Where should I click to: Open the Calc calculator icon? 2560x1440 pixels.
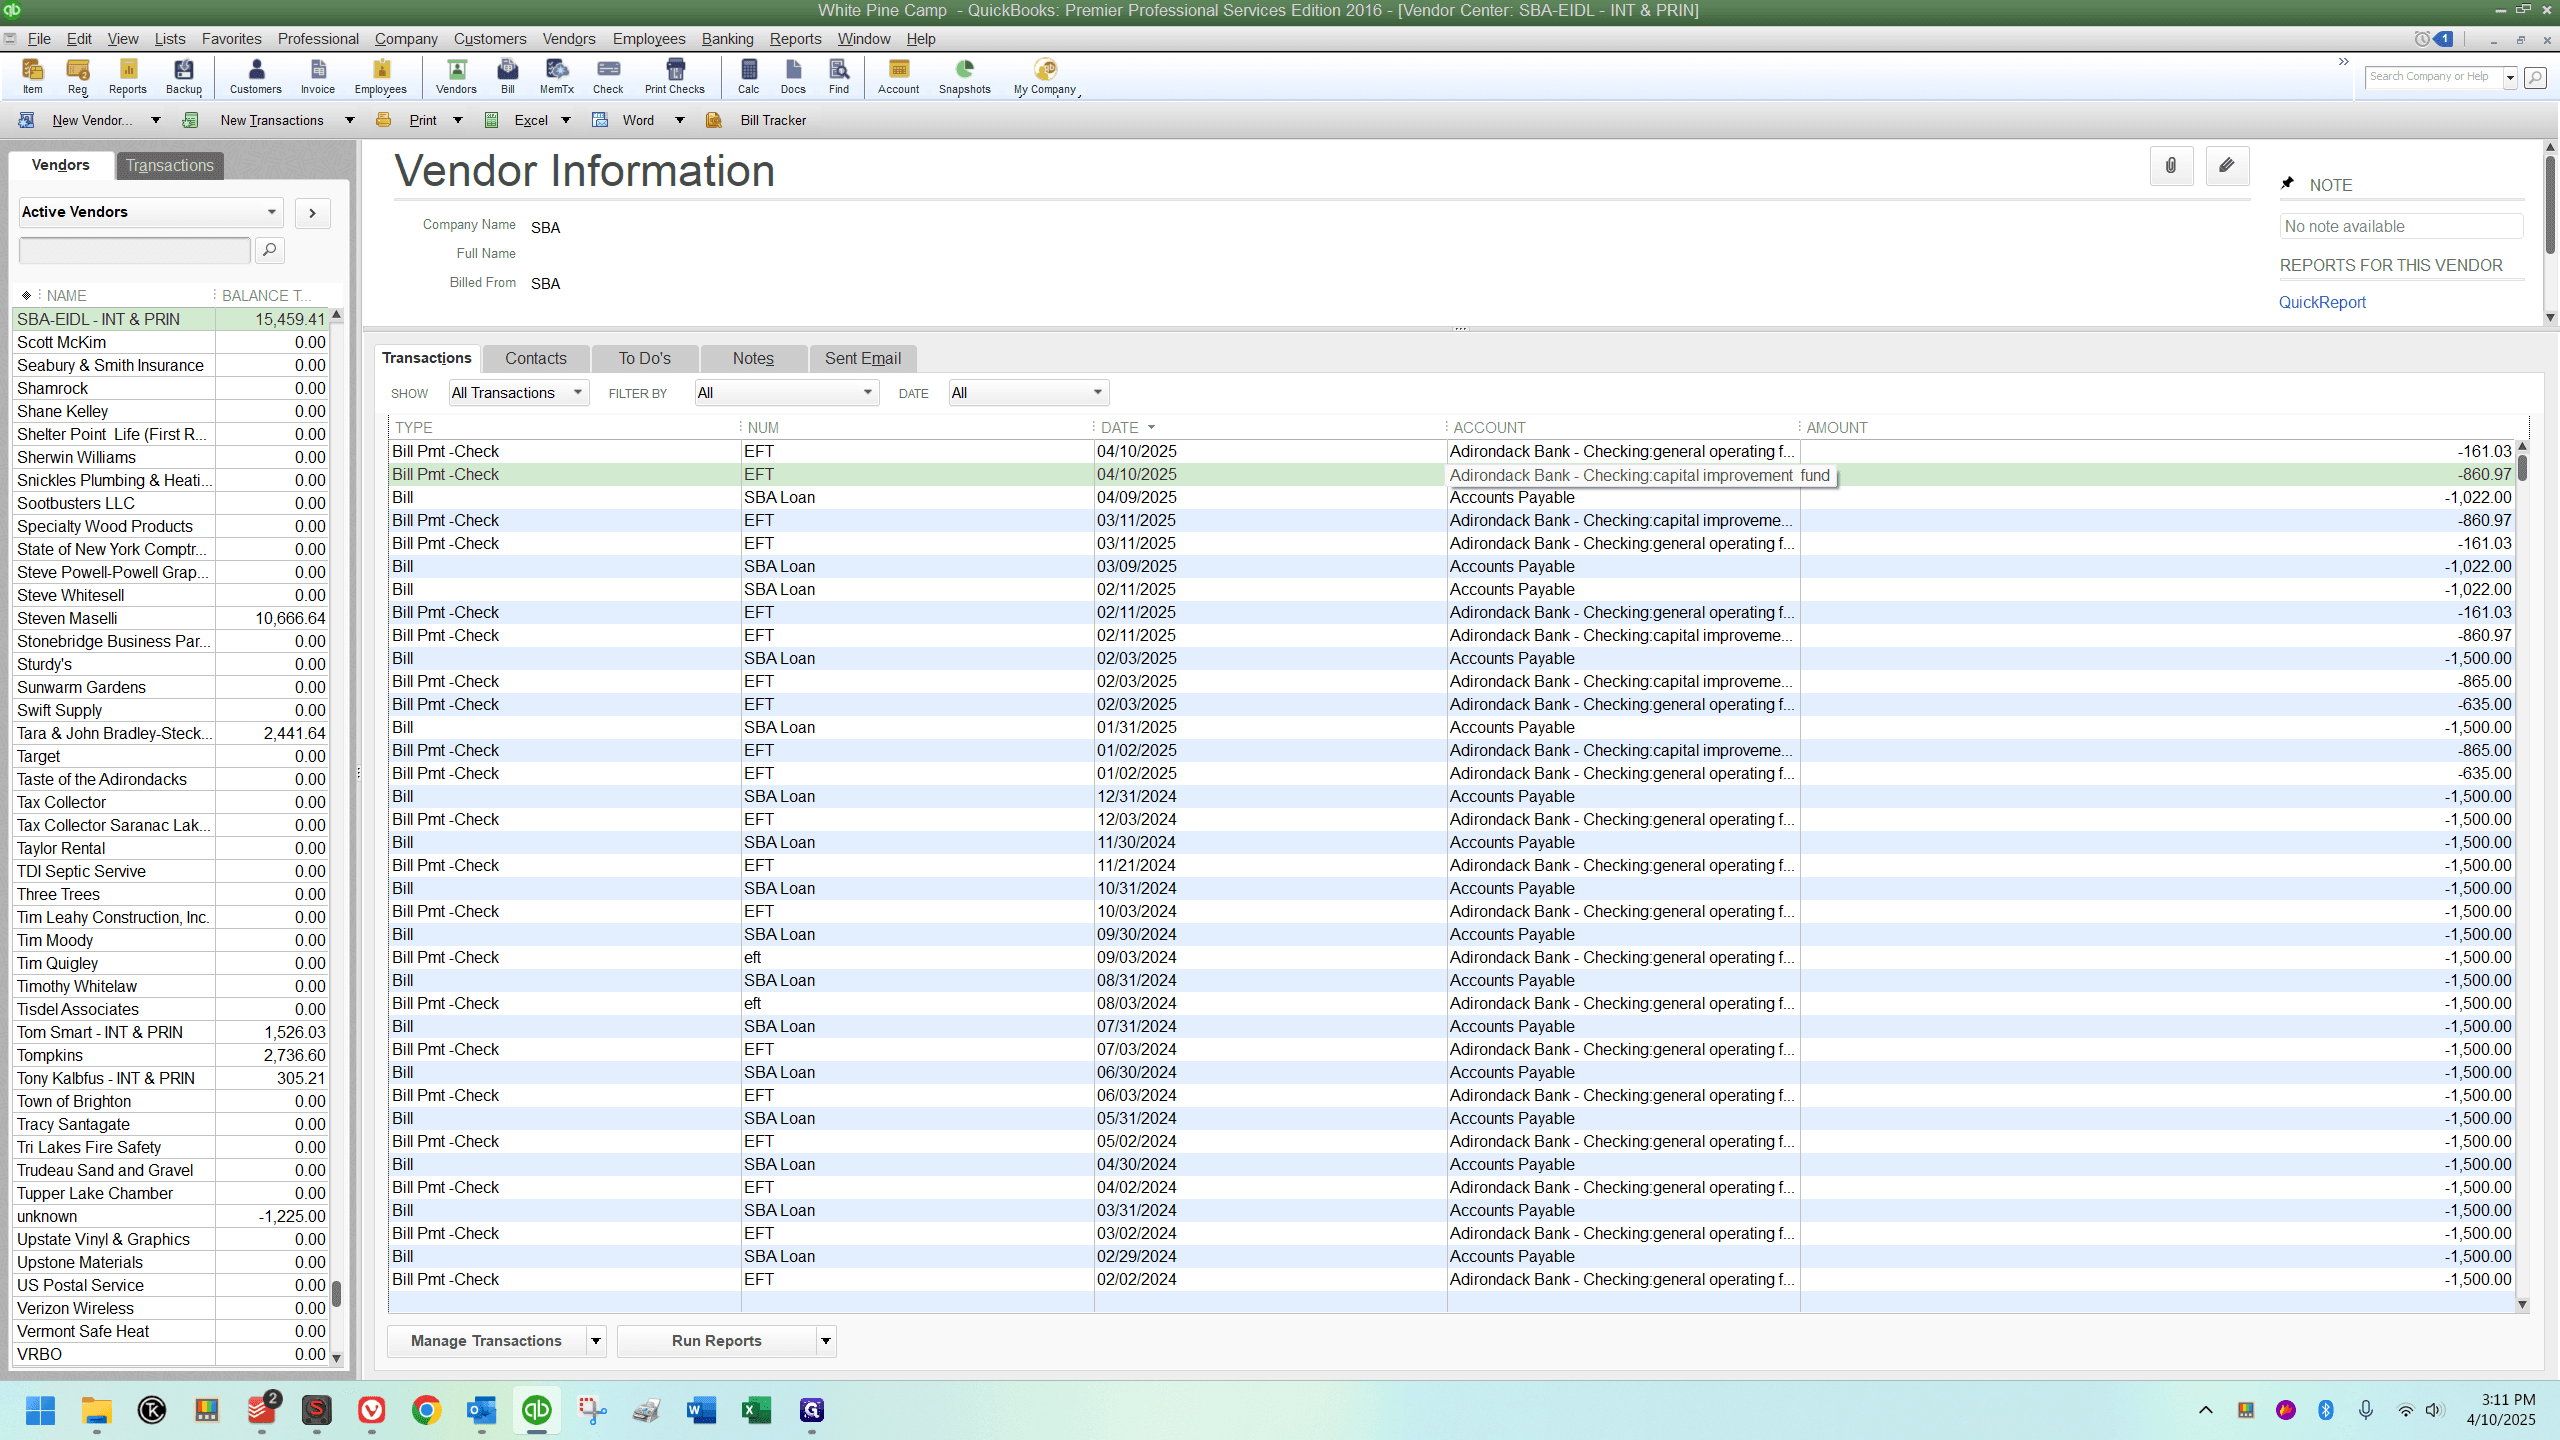tap(749, 76)
